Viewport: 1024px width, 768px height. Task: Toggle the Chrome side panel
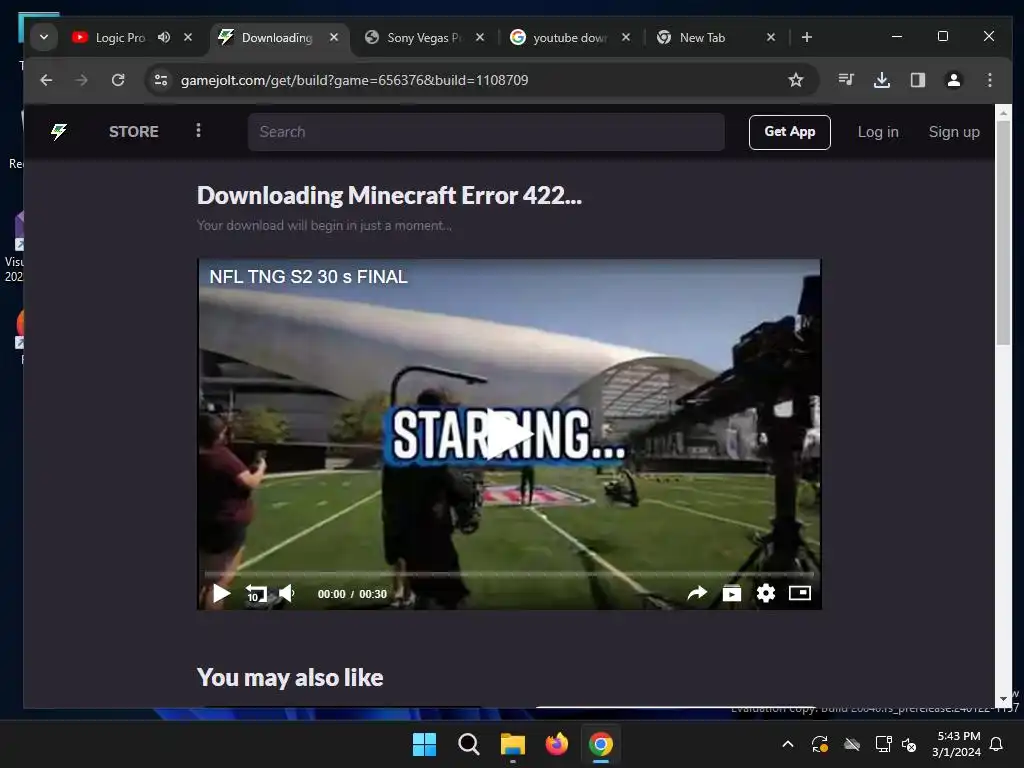918,80
